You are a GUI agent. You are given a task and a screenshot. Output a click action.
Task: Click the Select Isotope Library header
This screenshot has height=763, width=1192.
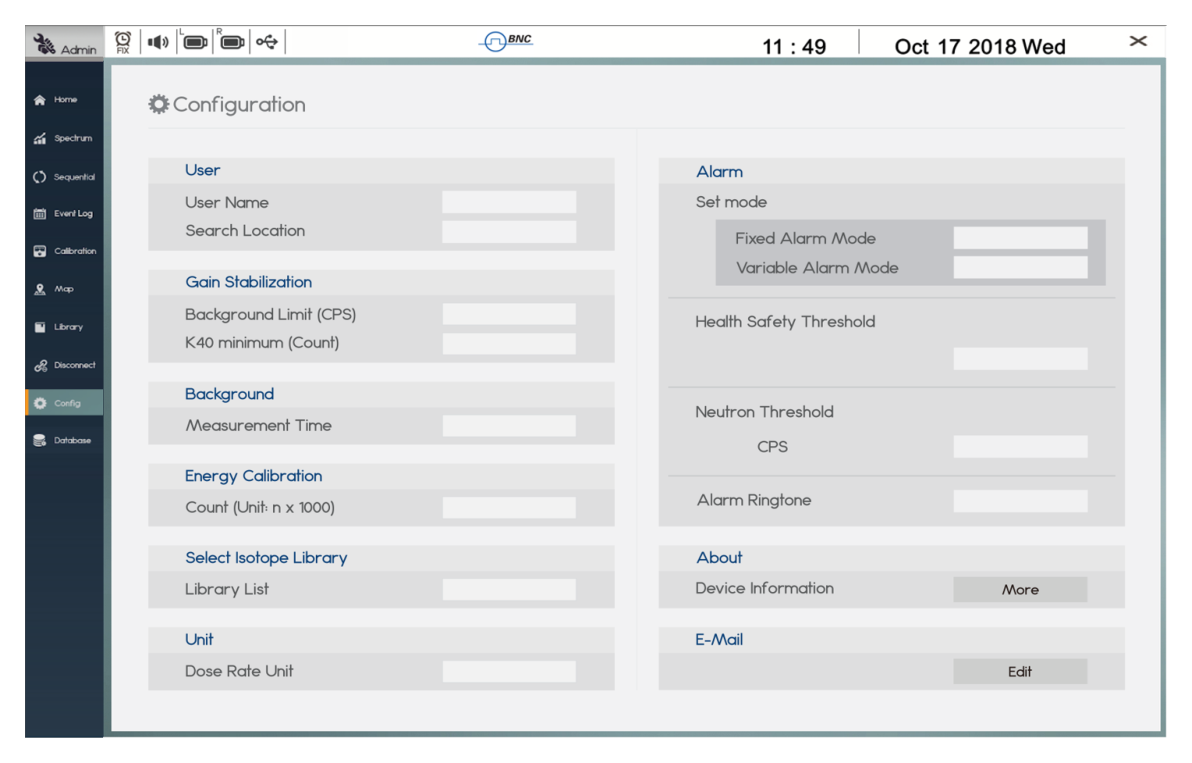pyautogui.click(x=266, y=558)
